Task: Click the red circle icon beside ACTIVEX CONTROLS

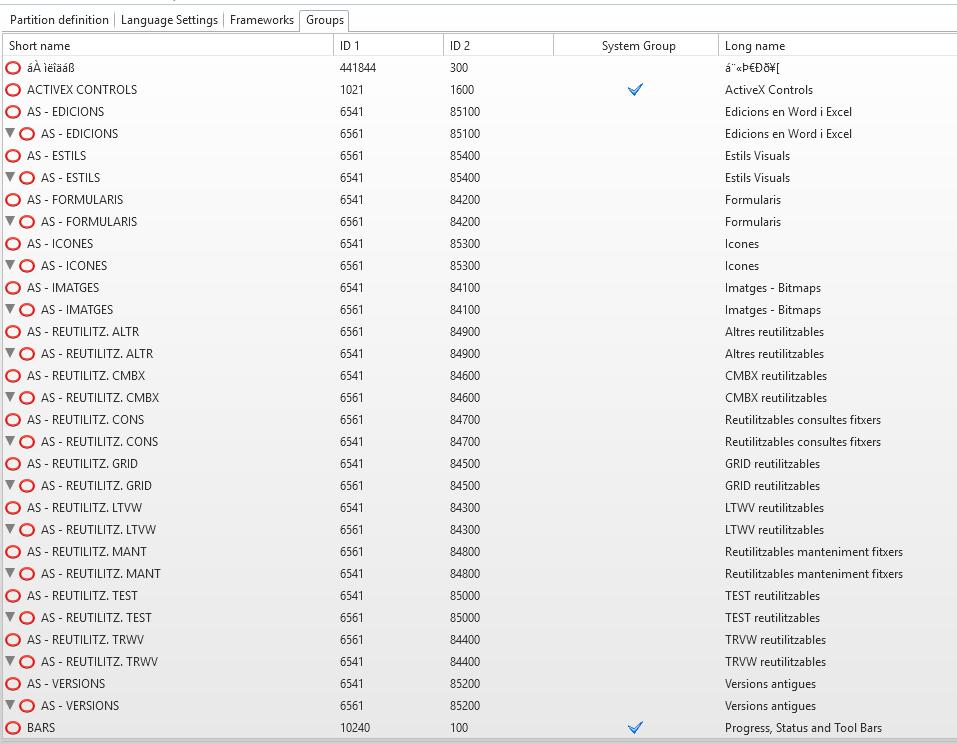Action: point(13,90)
